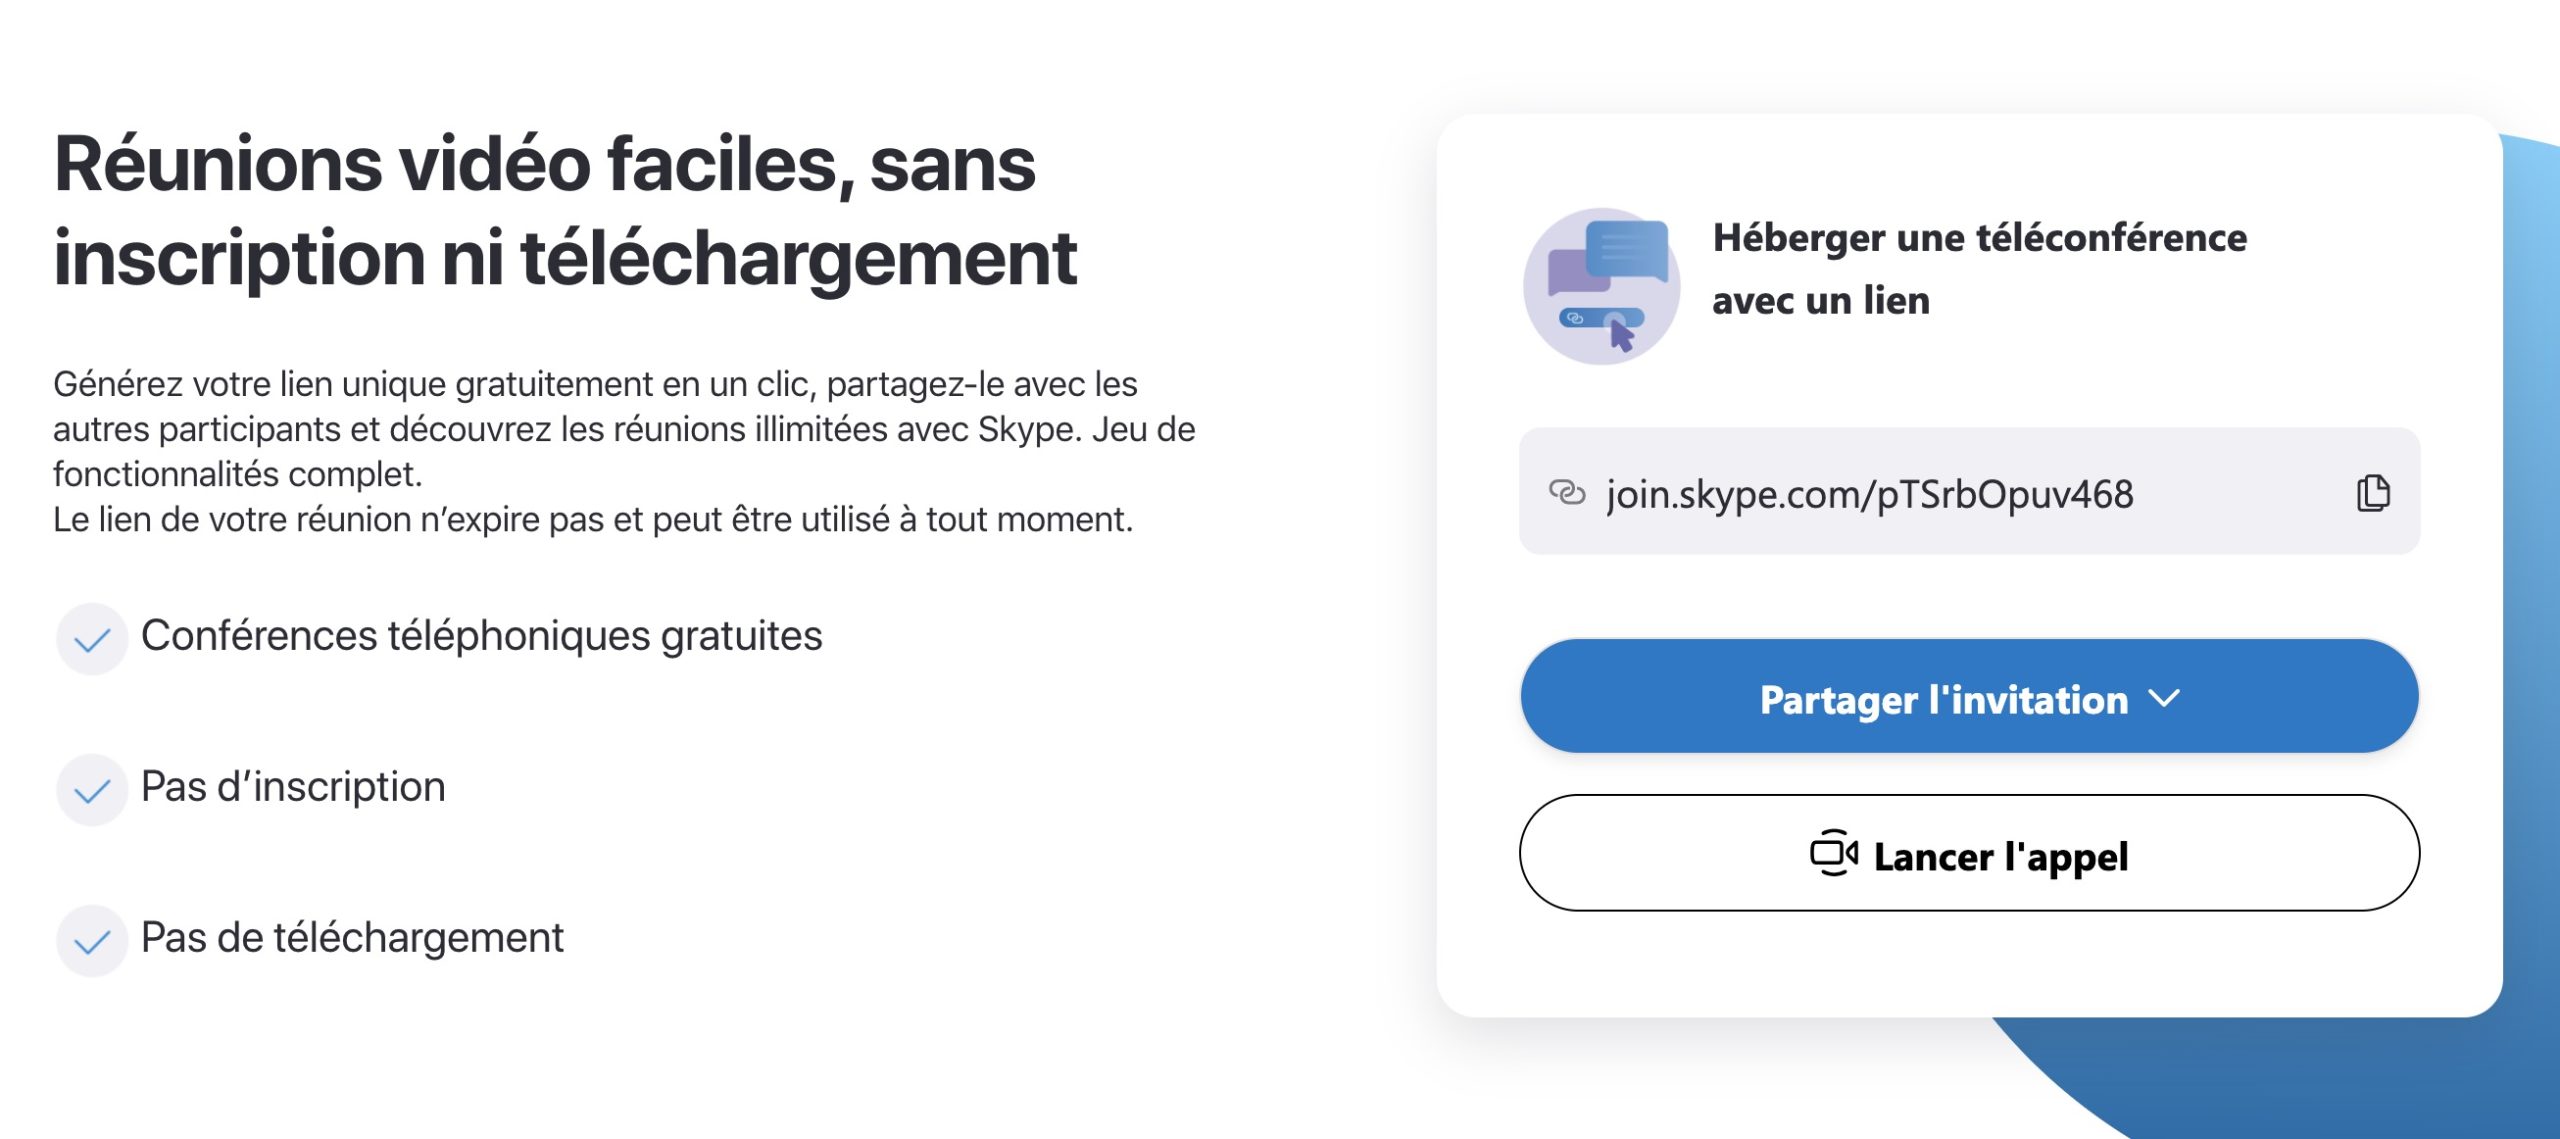The image size is (2560, 1139).
Task: Select the join.skype.com meeting link text
Action: coord(1869,494)
